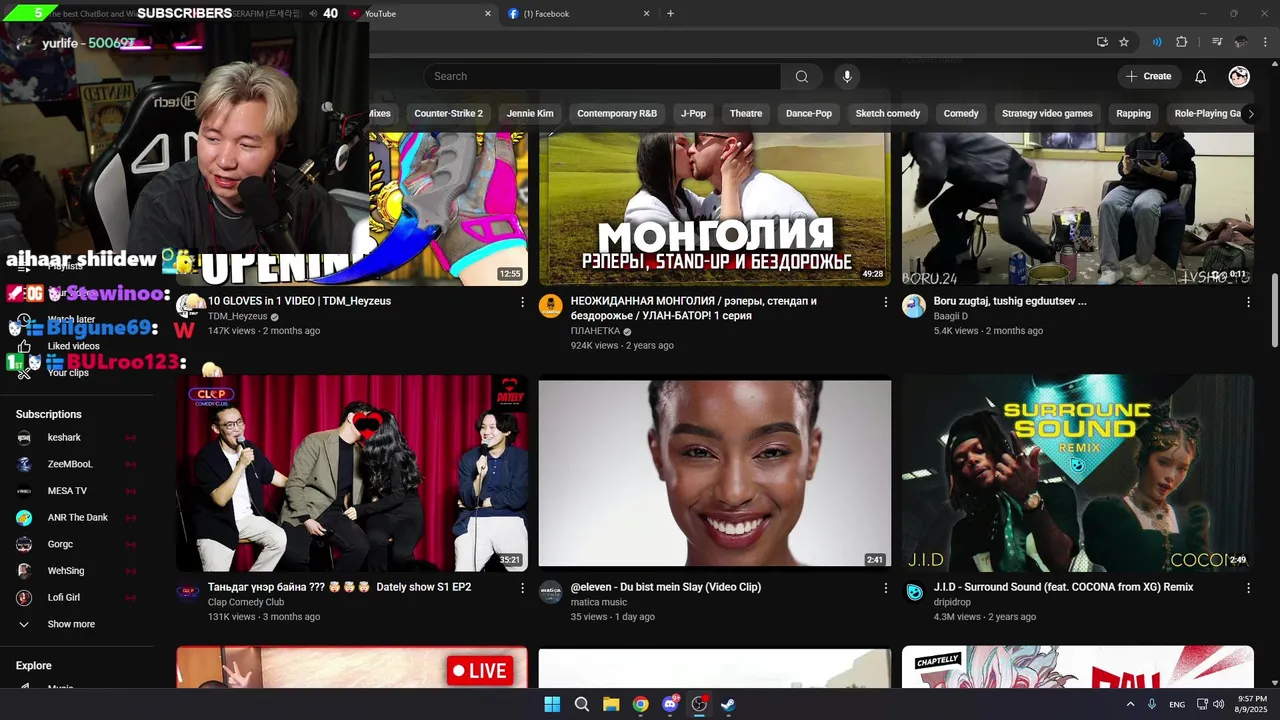The image size is (1280, 720).
Task: Open MESA TV subscription in sidebar
Action: pyautogui.click(x=75, y=491)
